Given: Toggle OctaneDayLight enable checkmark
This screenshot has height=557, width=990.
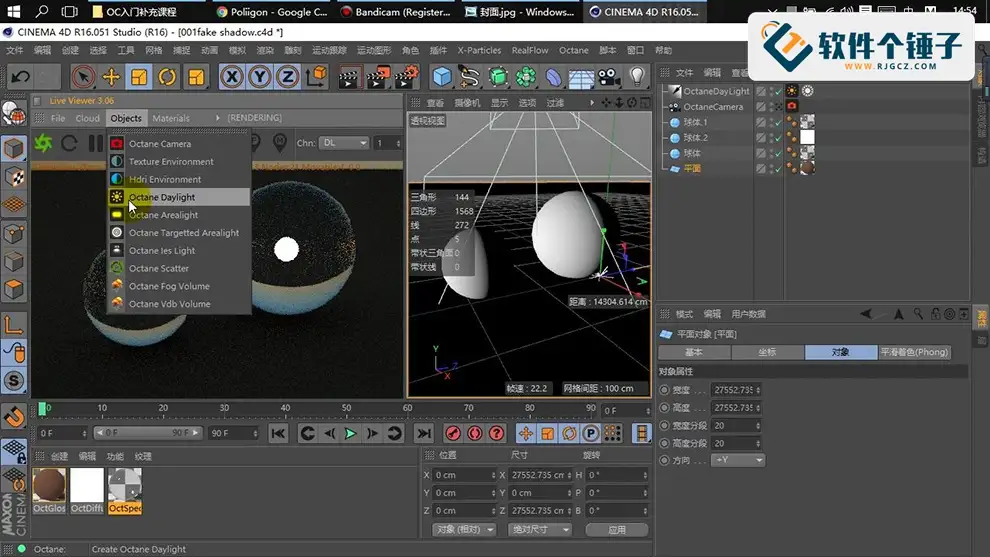Looking at the screenshot, I should (x=778, y=91).
